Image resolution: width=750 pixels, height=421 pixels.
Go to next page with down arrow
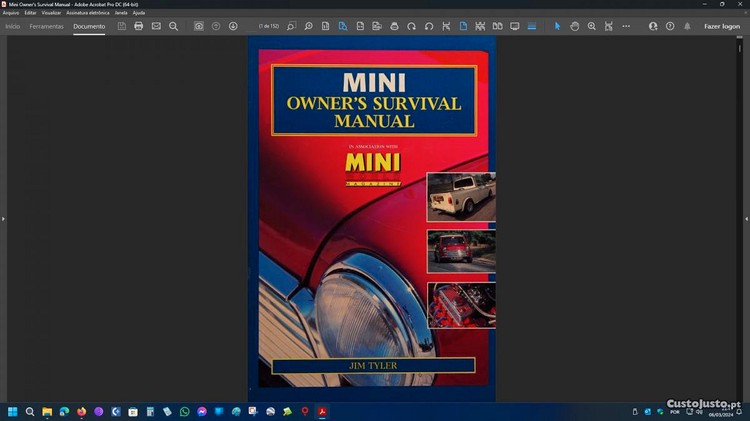pos(233,26)
